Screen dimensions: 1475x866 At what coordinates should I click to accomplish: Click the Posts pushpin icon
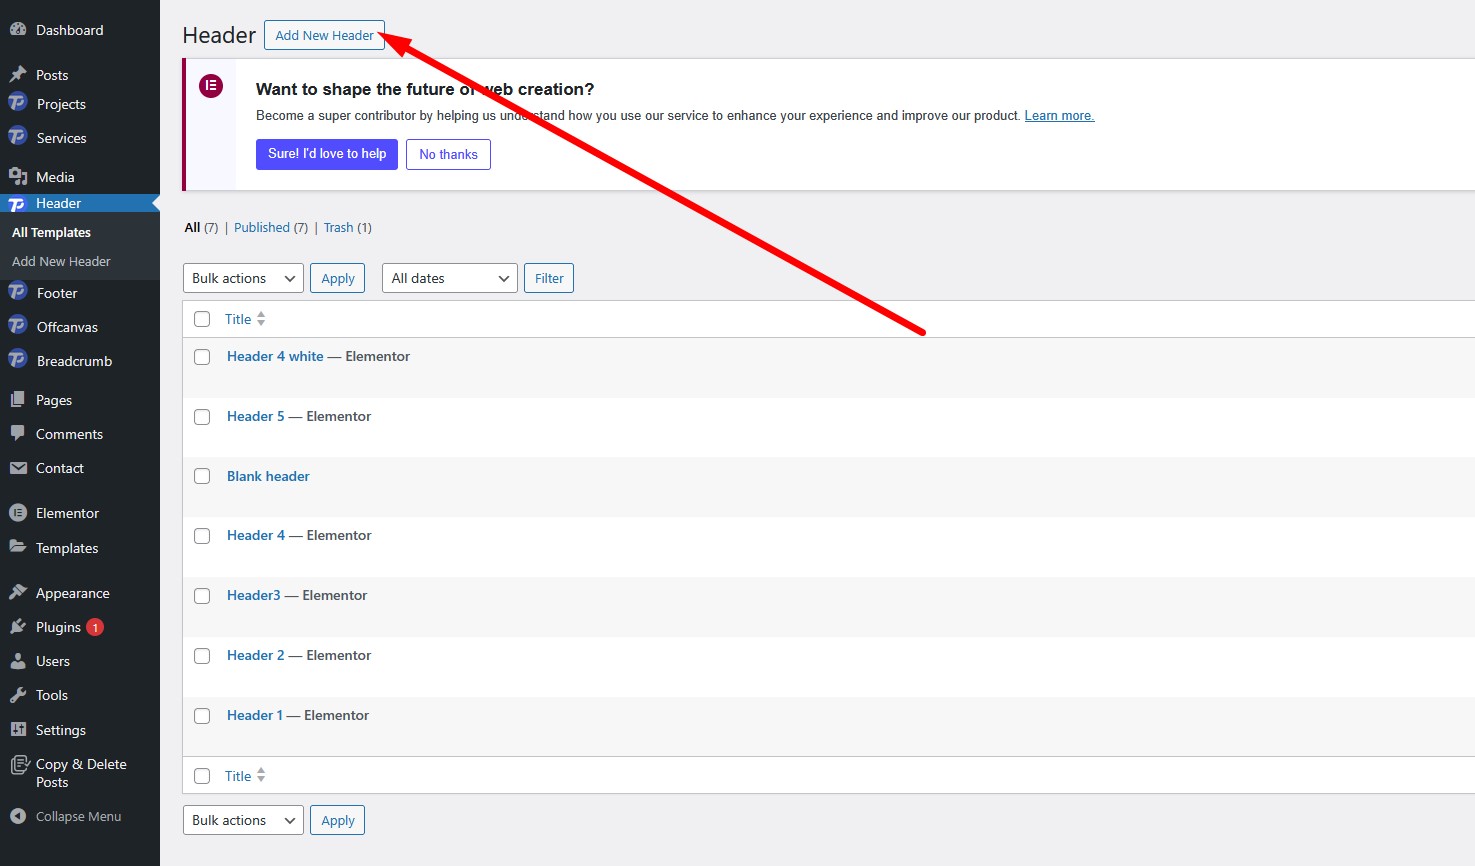click(x=17, y=75)
